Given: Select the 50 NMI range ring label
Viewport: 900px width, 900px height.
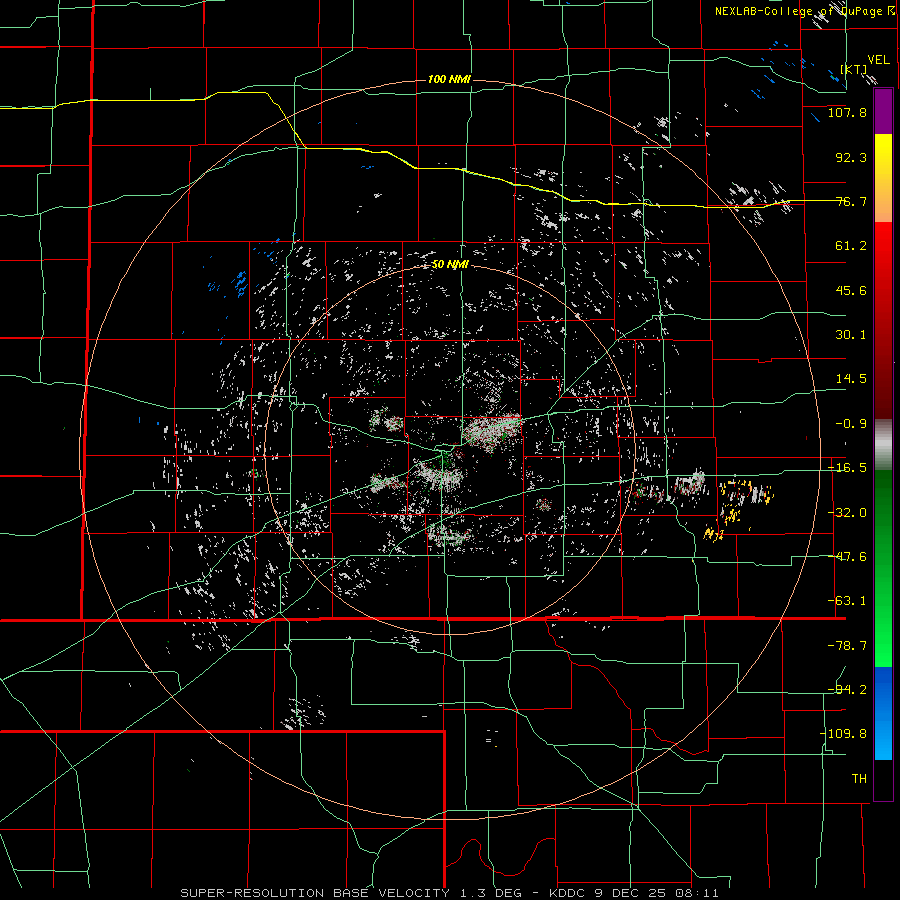Looking at the screenshot, I should coord(450,265).
